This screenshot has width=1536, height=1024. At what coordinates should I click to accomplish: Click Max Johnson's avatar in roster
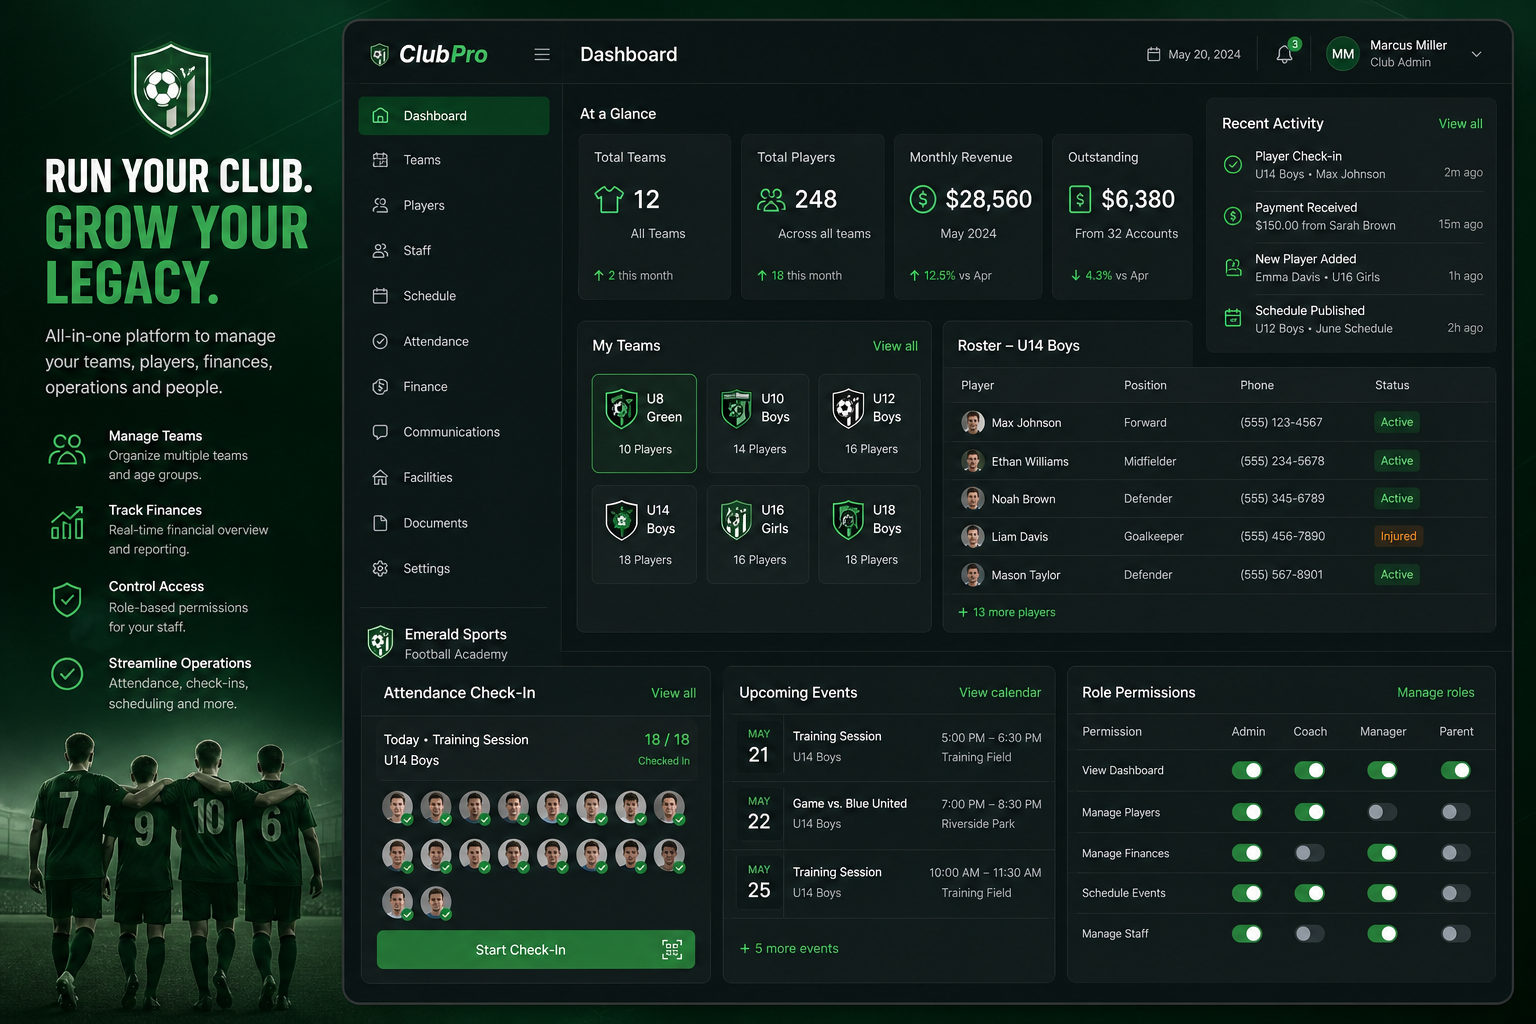[973, 422]
